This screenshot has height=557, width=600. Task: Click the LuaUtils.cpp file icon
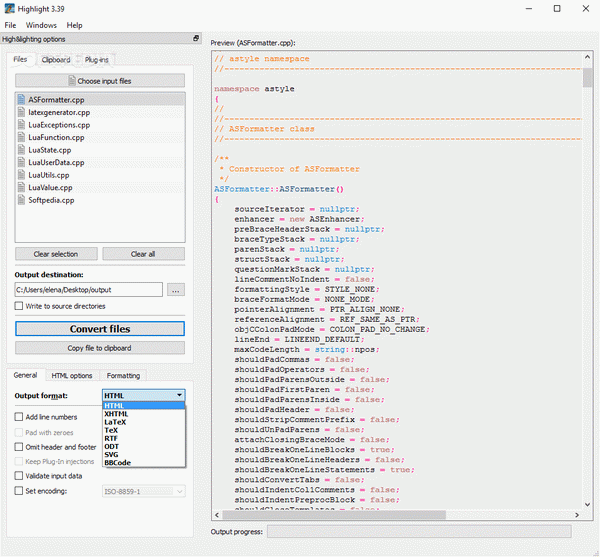click(x=21, y=175)
